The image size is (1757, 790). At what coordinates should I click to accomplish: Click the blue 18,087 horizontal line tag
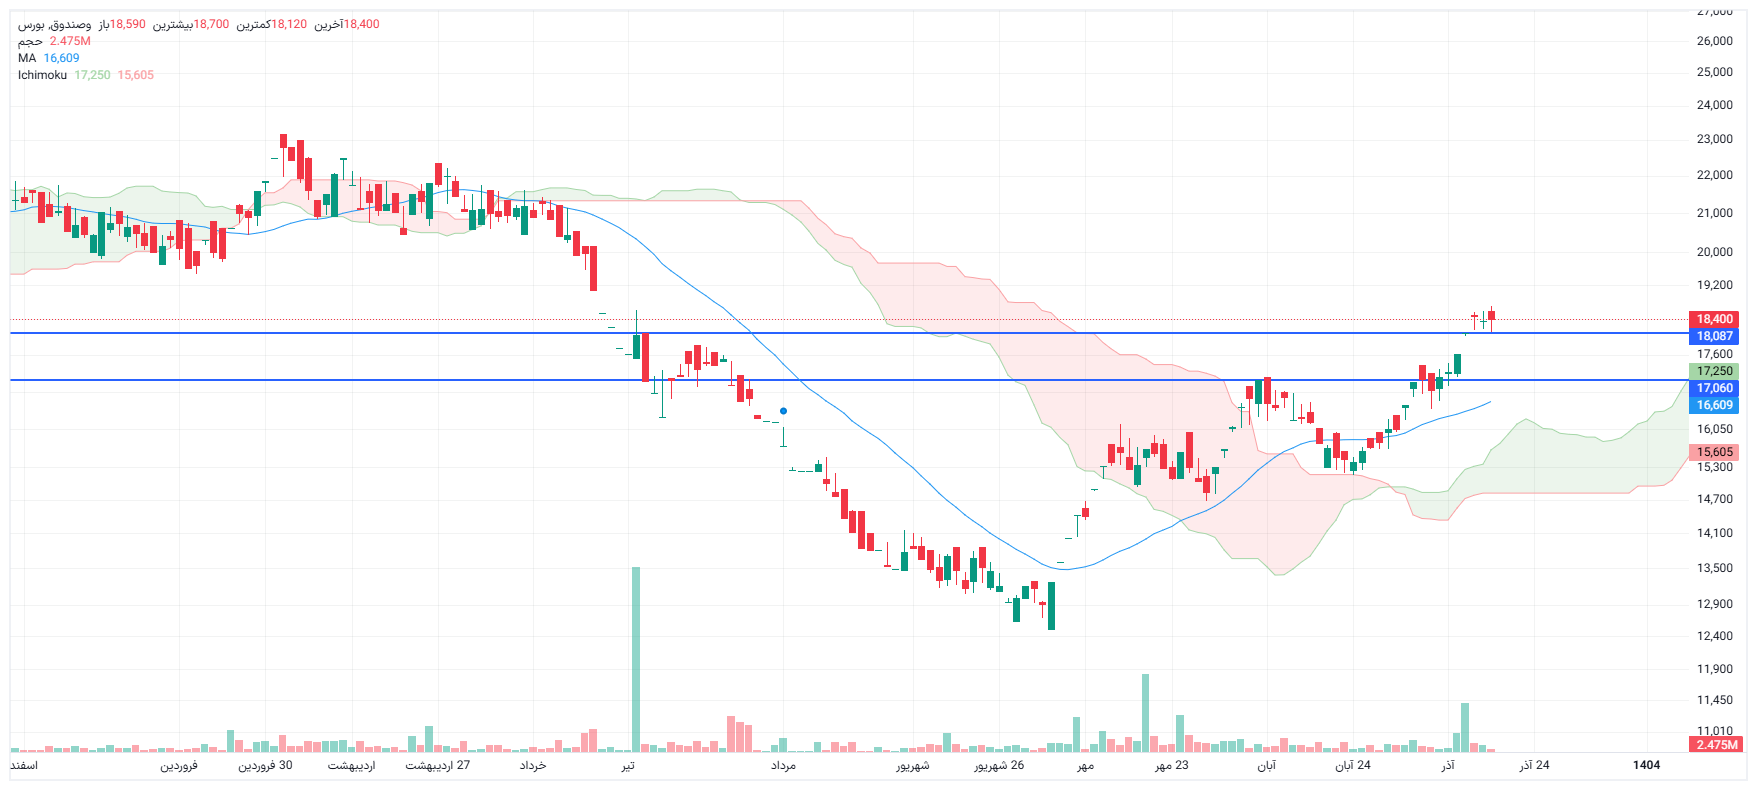tap(1714, 336)
